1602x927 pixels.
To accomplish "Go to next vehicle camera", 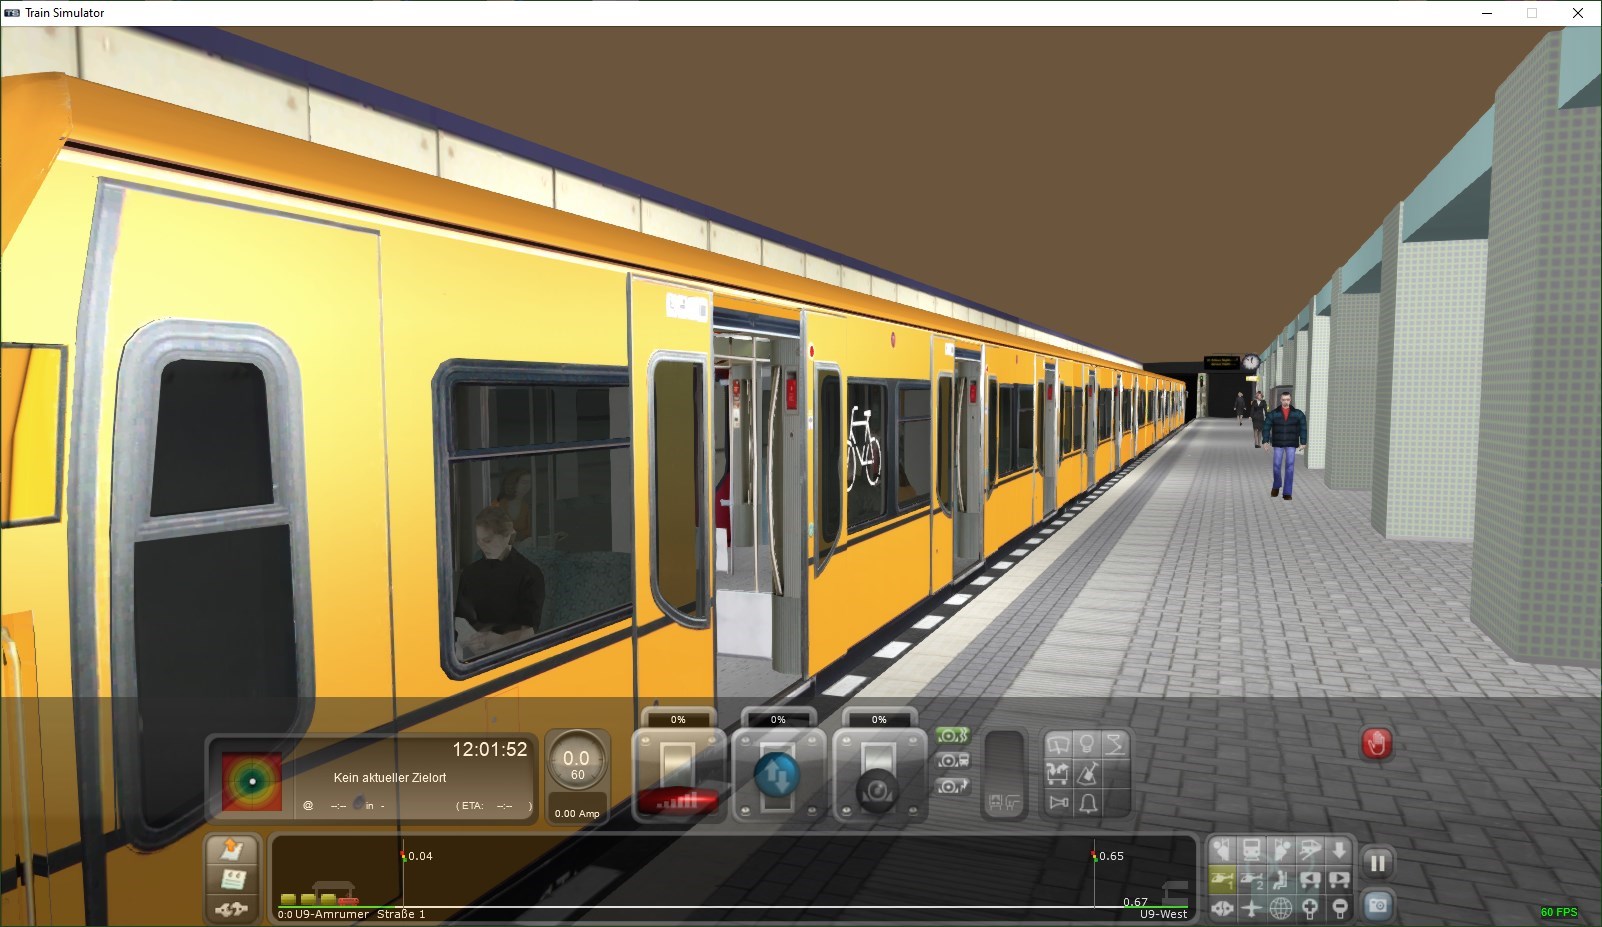I will (1338, 880).
